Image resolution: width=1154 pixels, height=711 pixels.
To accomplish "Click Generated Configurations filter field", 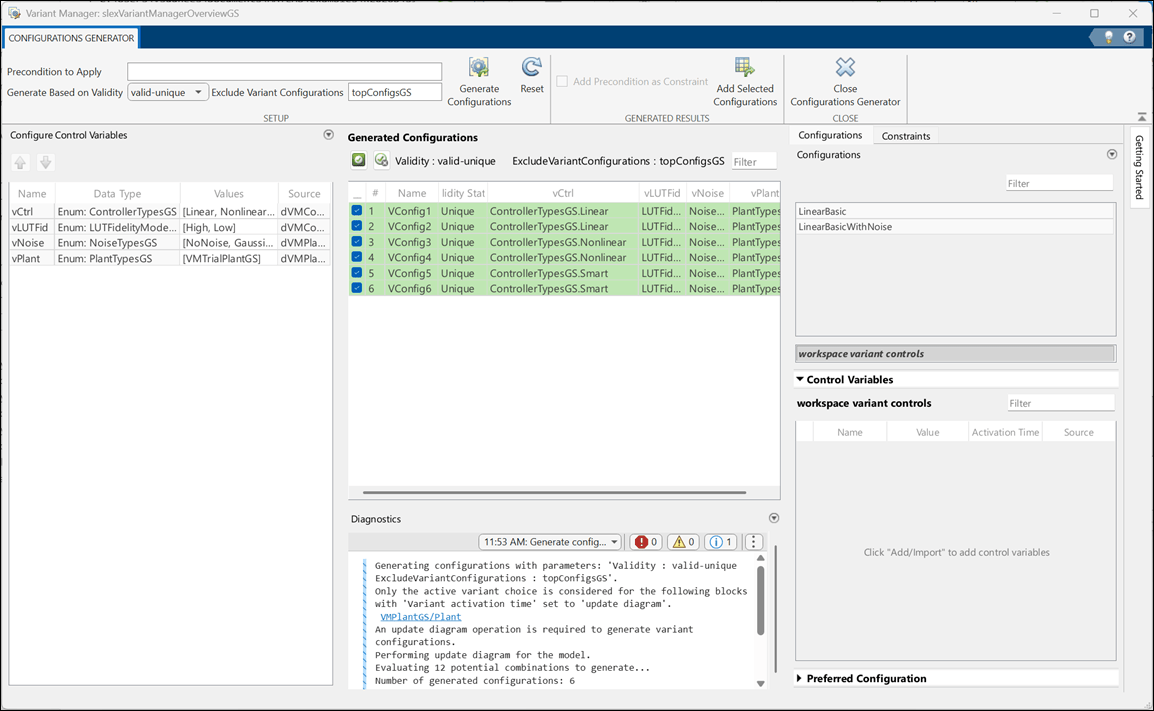I will click(754, 161).
